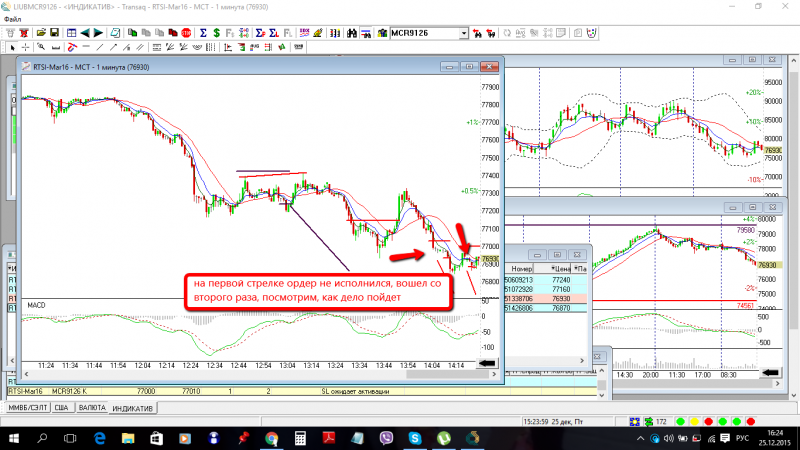Click the sigma L toolbar icon

tap(274, 33)
